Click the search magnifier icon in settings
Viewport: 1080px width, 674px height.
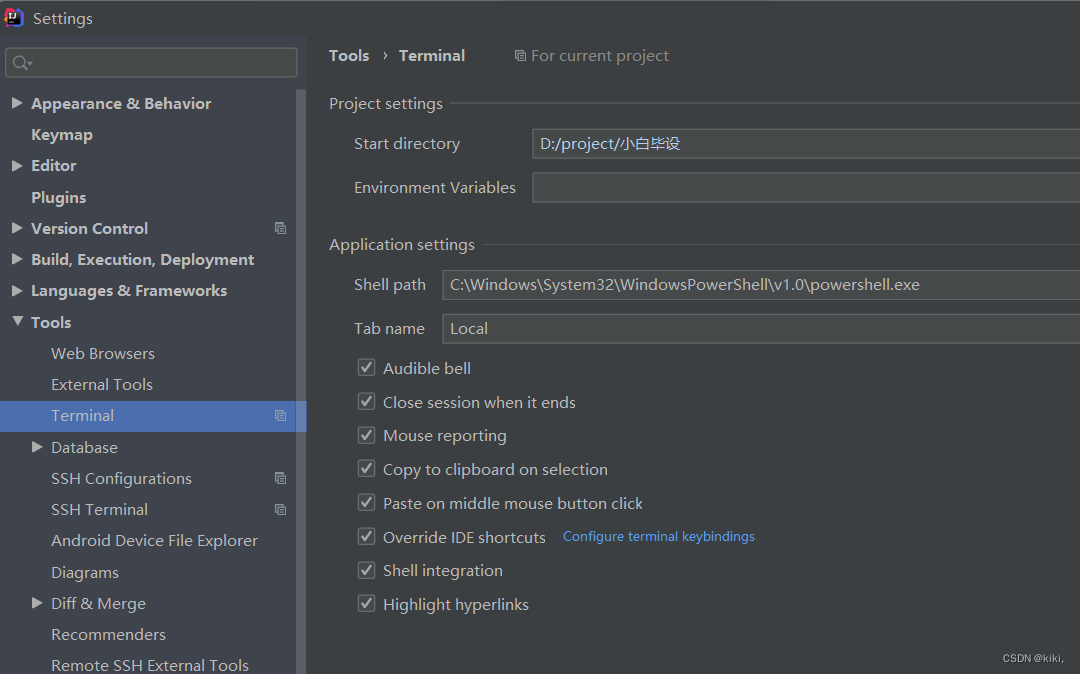(x=20, y=63)
